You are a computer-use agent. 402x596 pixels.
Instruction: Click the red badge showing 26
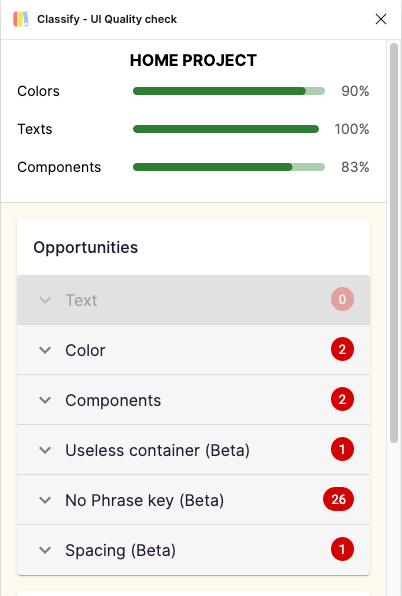pyautogui.click(x=339, y=499)
